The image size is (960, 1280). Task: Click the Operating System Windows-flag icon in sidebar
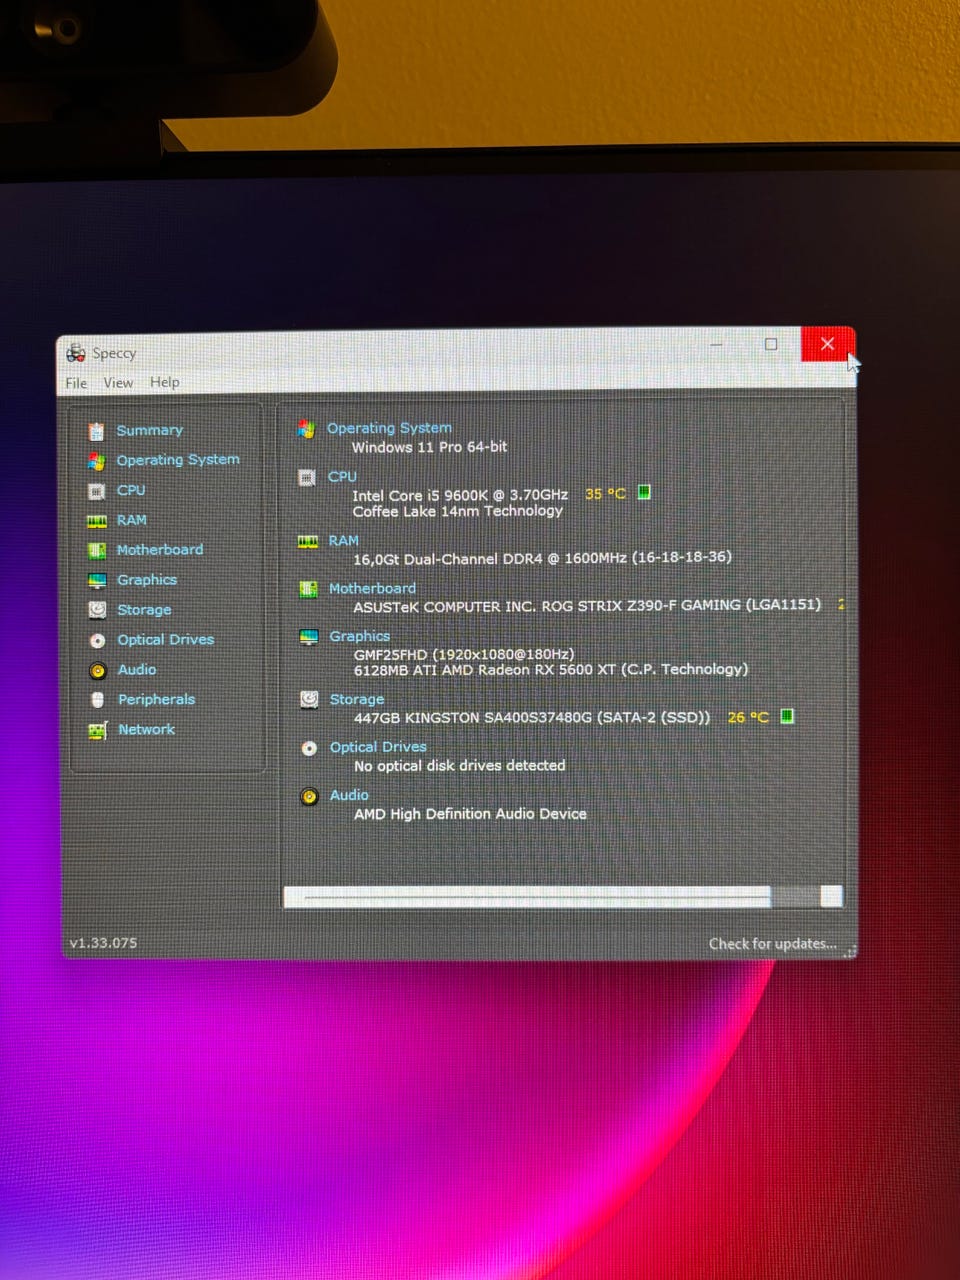pyautogui.click(x=96, y=461)
